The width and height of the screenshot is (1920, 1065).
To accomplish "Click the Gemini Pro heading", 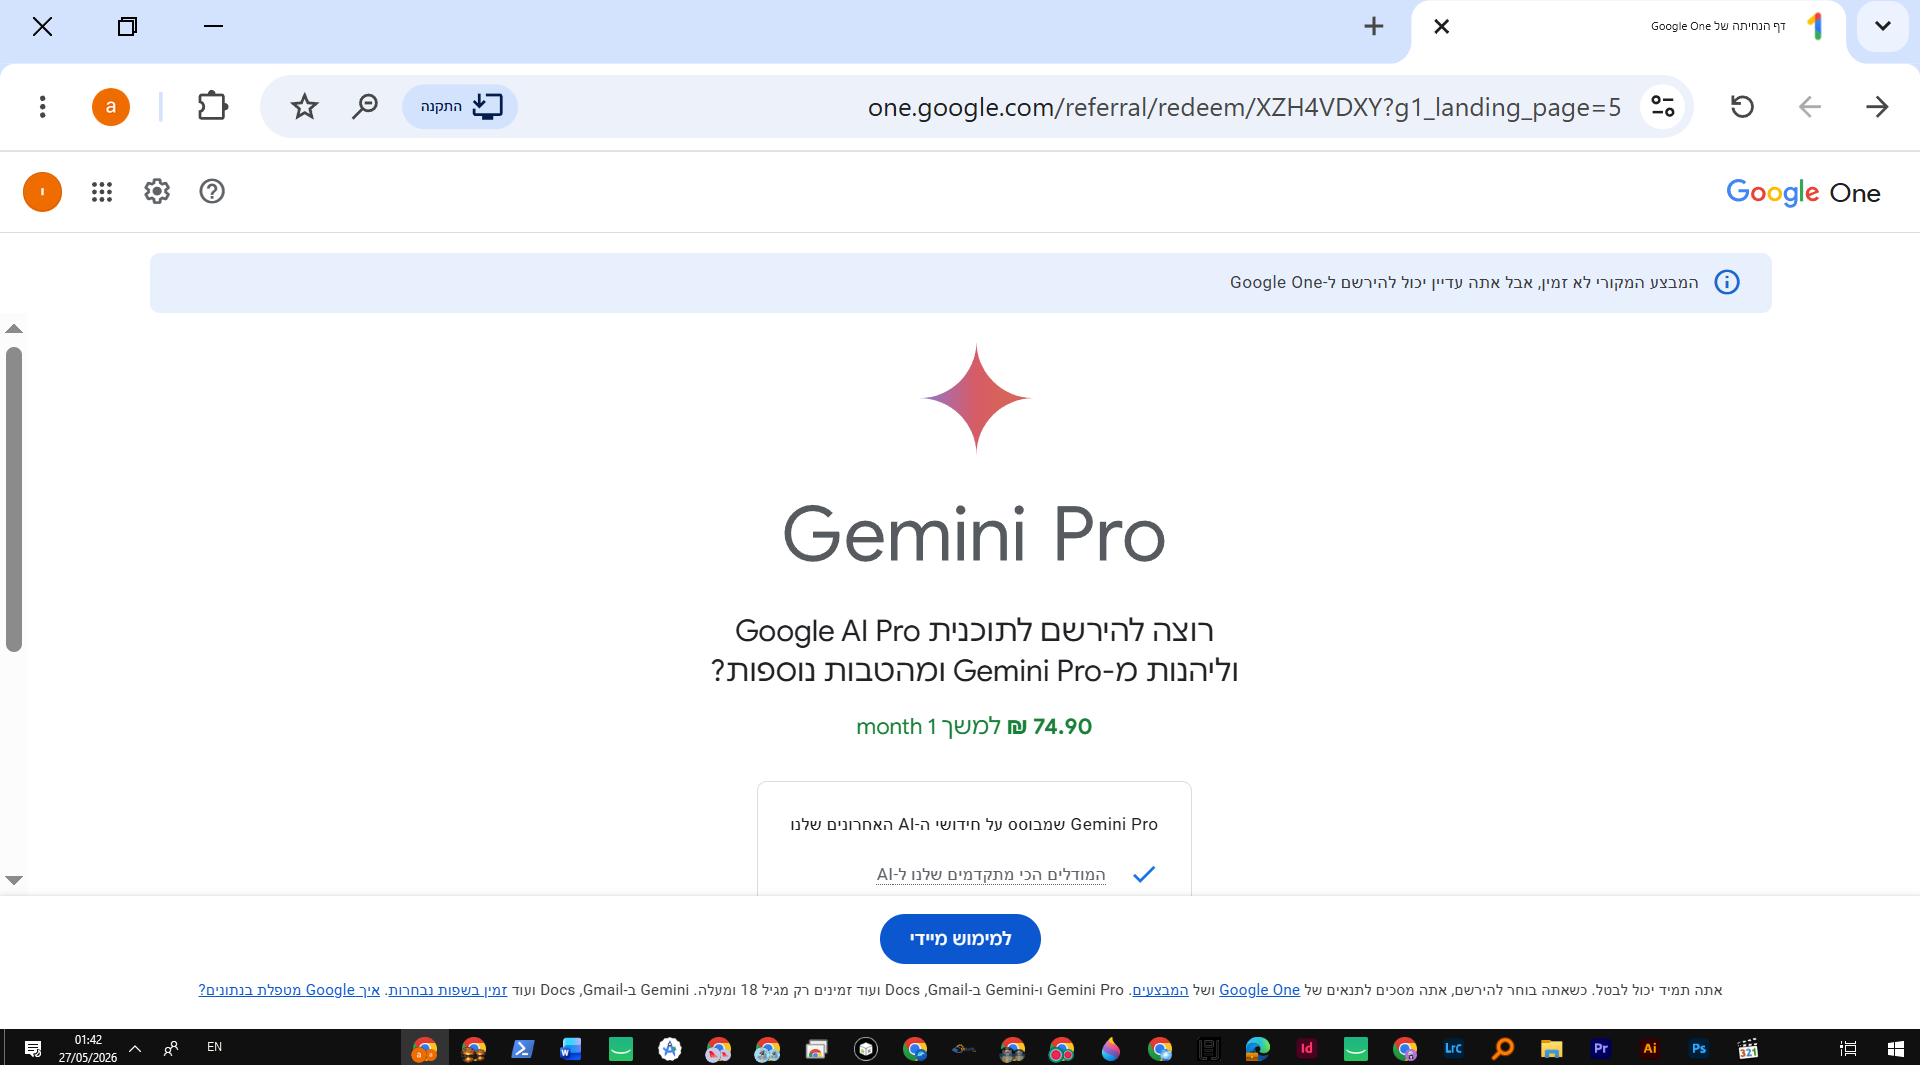I will tap(974, 535).
